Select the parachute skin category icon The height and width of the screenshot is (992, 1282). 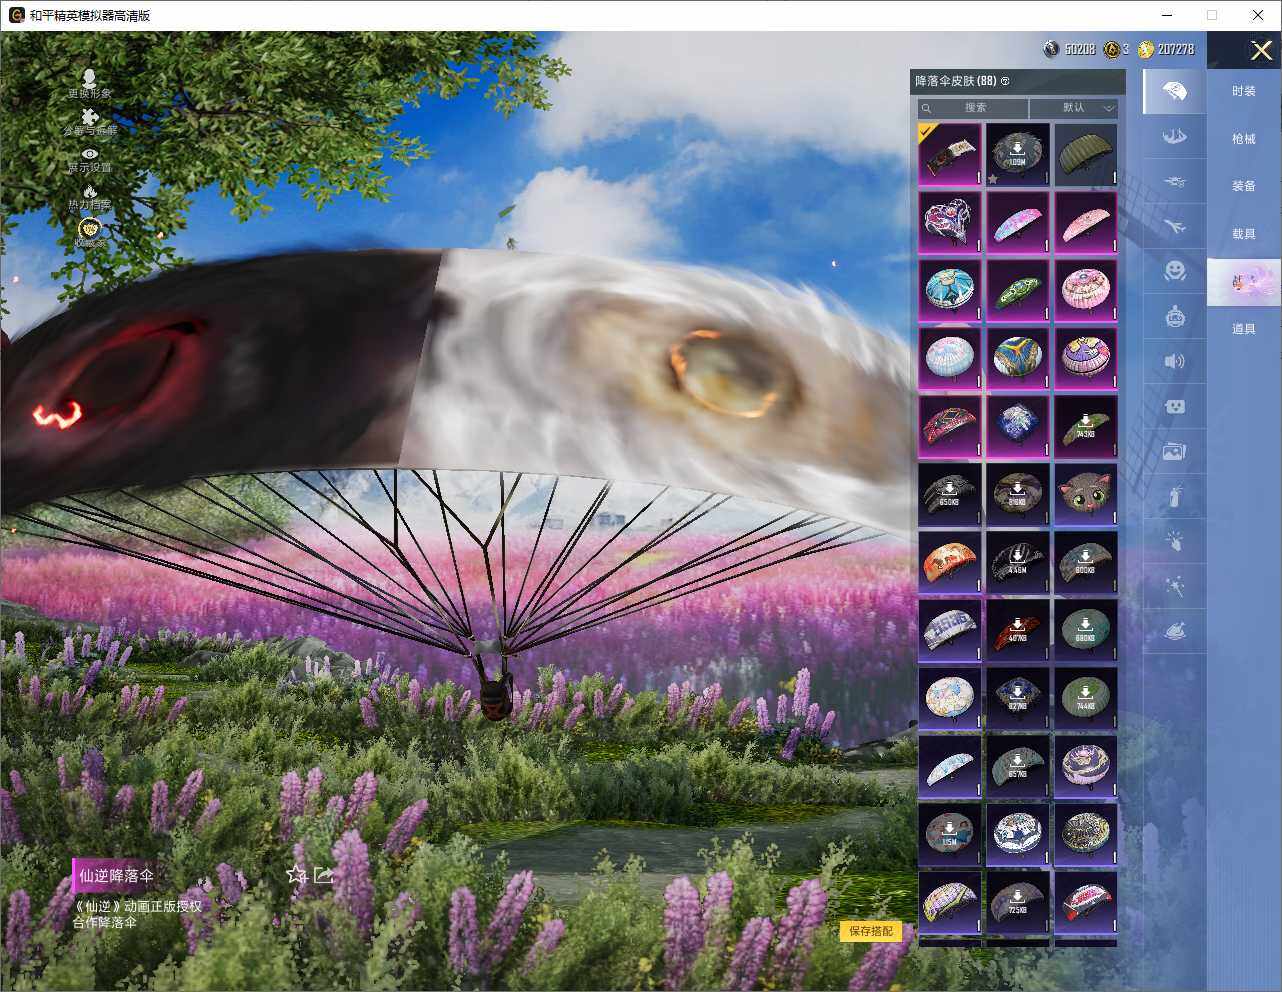click(x=1175, y=92)
